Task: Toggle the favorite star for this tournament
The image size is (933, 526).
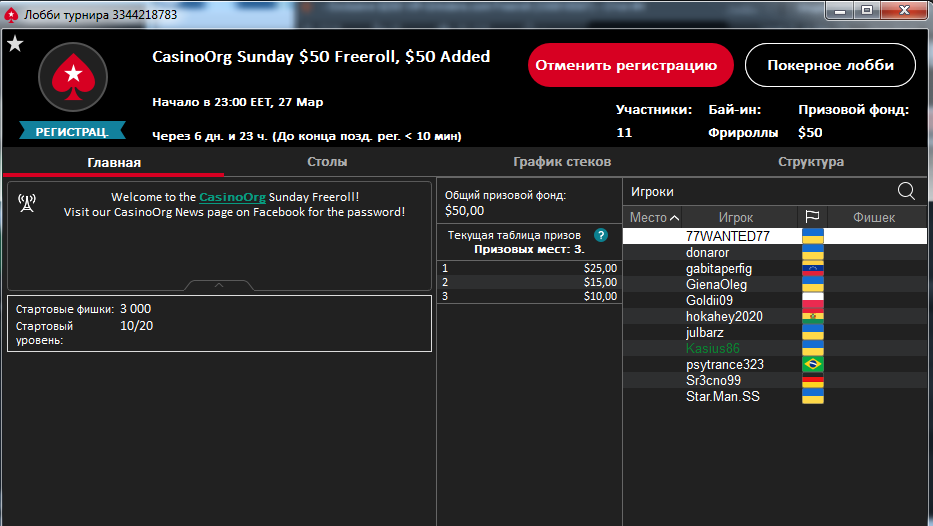Action: pyautogui.click(x=15, y=43)
